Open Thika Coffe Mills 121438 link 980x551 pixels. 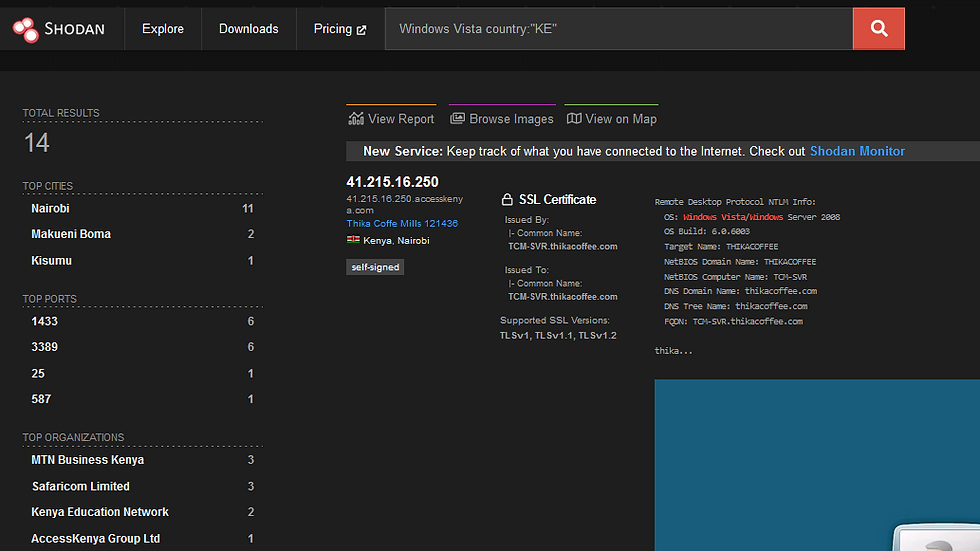(402, 223)
